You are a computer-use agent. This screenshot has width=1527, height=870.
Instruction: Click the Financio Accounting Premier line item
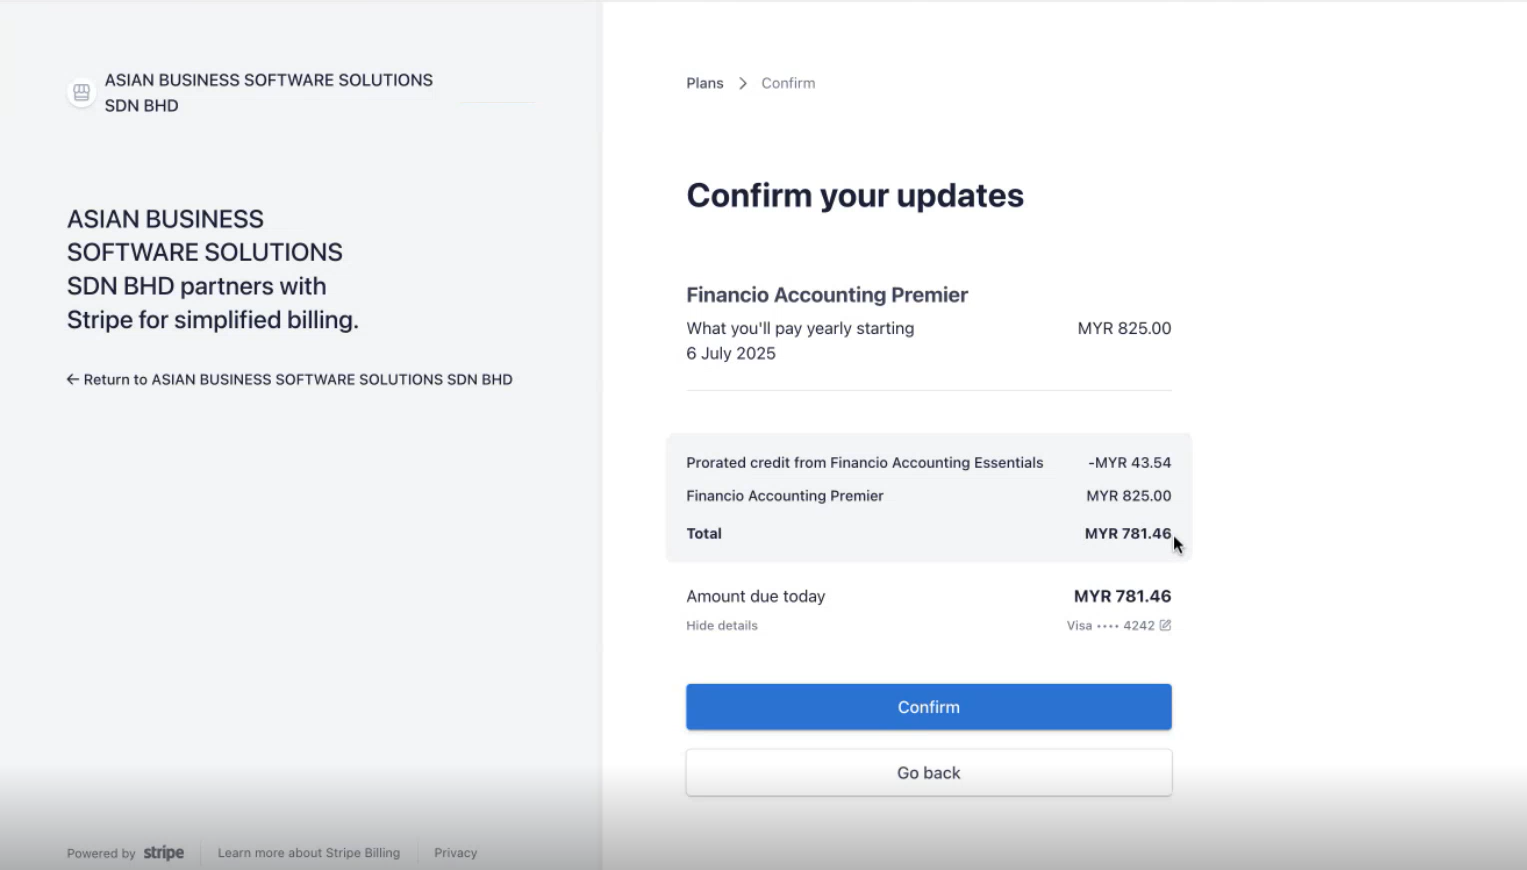click(785, 496)
